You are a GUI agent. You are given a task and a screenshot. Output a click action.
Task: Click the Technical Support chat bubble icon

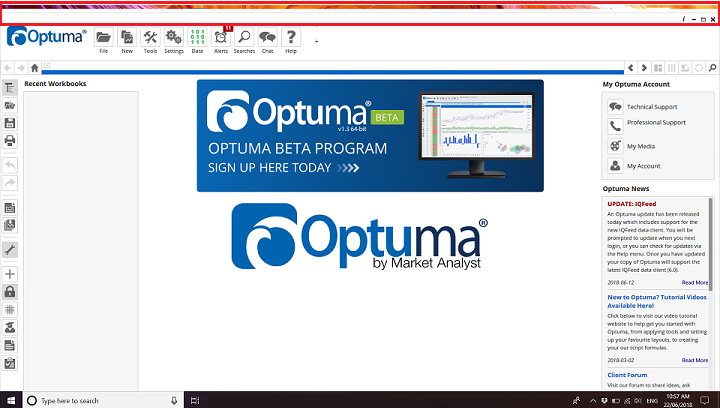click(615, 106)
